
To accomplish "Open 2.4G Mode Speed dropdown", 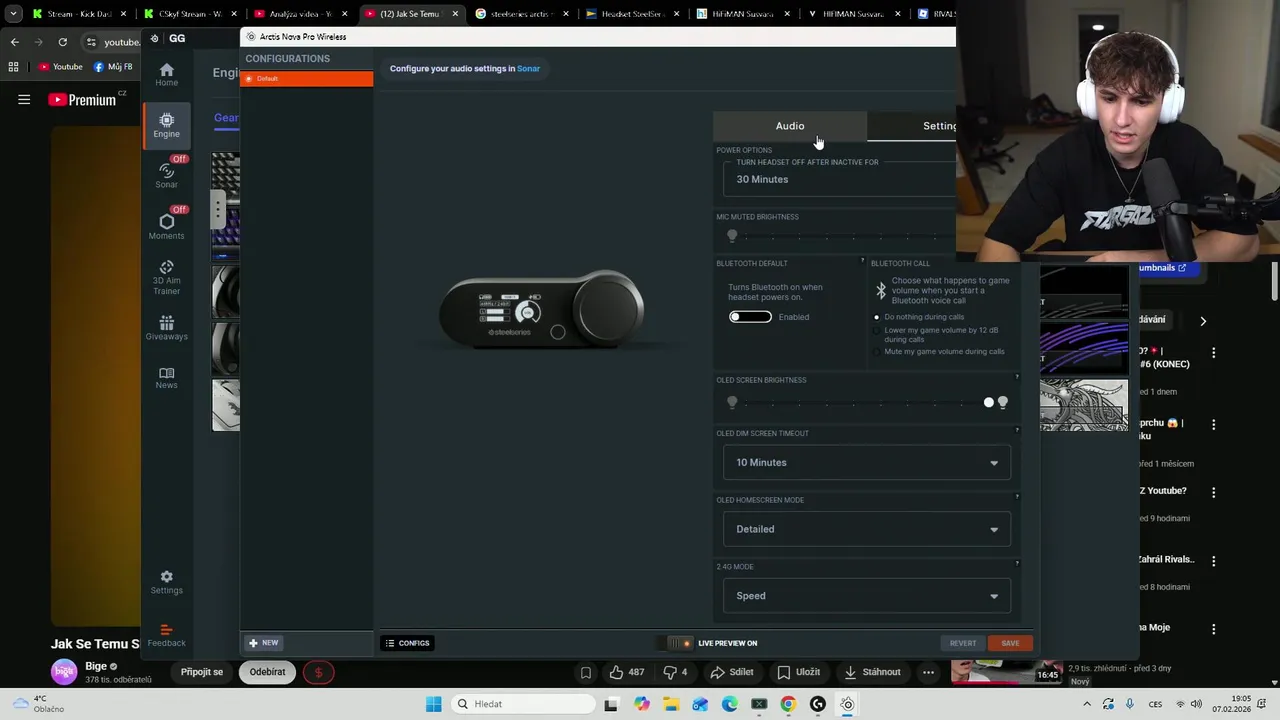I will (866, 596).
